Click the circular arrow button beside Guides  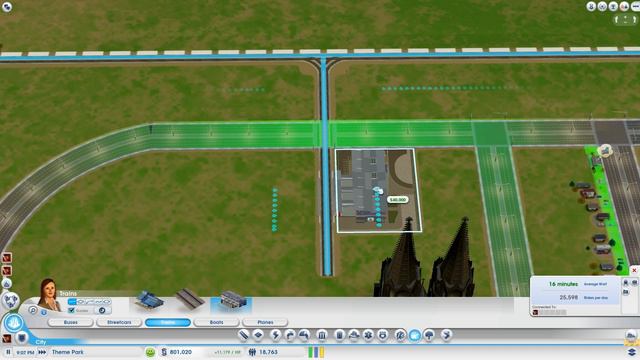point(102,311)
